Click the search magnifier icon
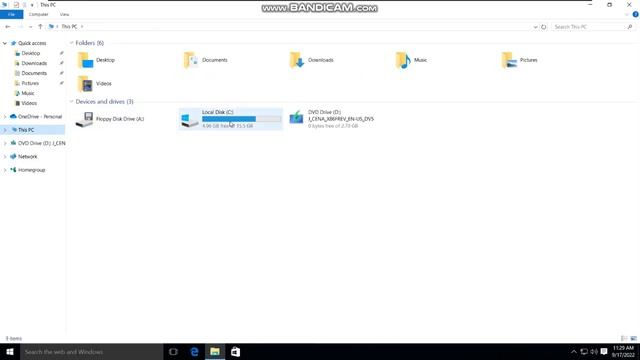 coord(630,27)
